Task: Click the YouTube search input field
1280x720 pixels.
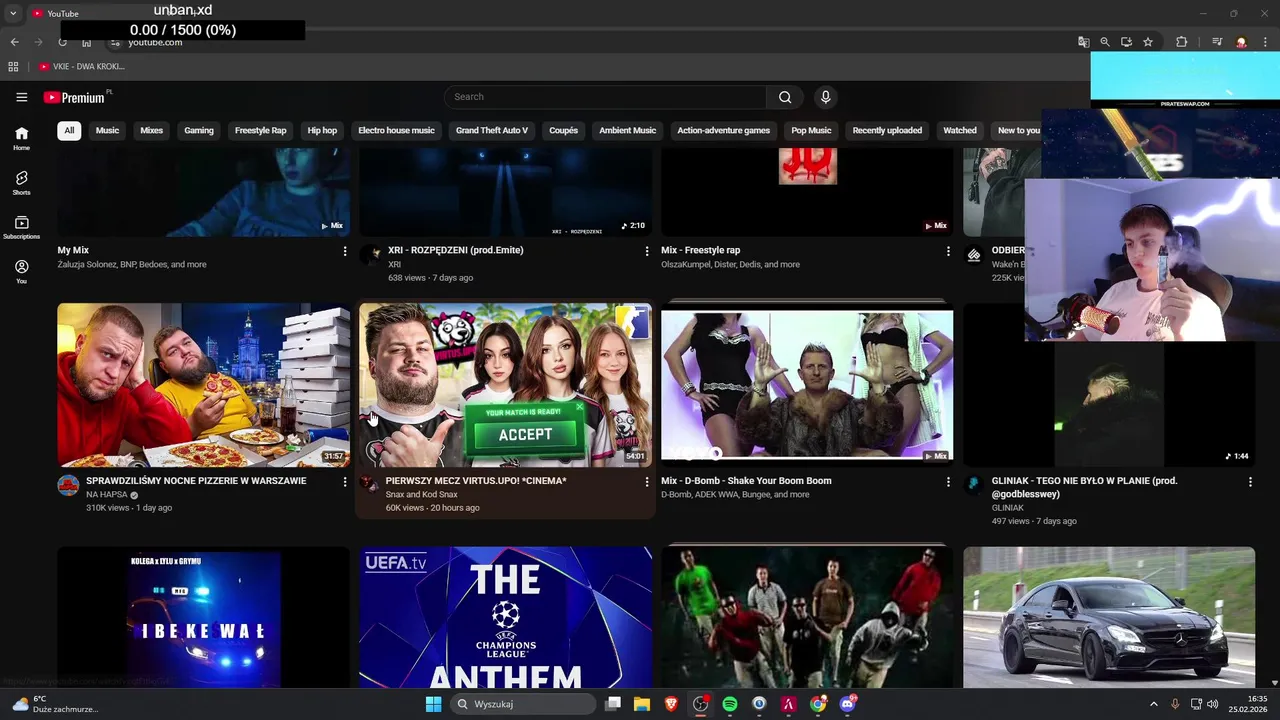Action: 605,97
